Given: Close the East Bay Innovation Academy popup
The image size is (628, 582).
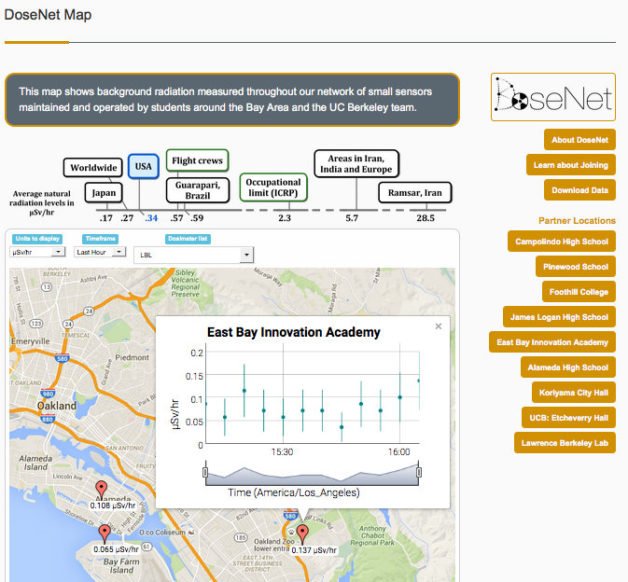Looking at the screenshot, I should tap(439, 326).
